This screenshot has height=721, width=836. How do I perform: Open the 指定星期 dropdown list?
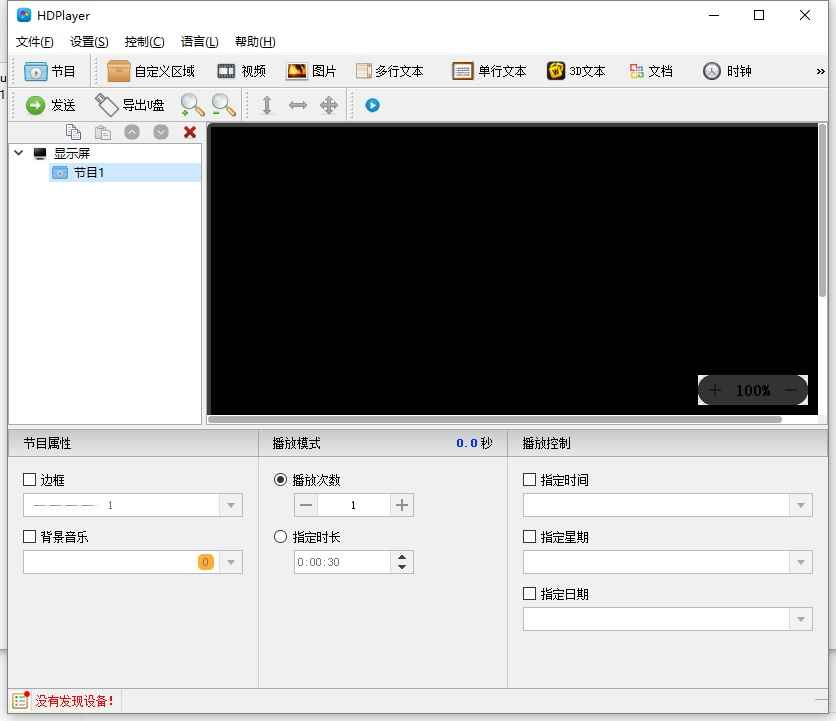click(x=800, y=562)
